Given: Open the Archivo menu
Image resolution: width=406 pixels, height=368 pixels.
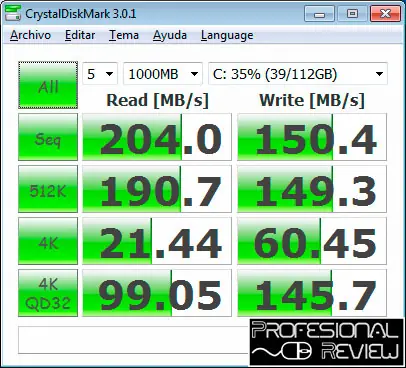Looking at the screenshot, I should coord(30,35).
